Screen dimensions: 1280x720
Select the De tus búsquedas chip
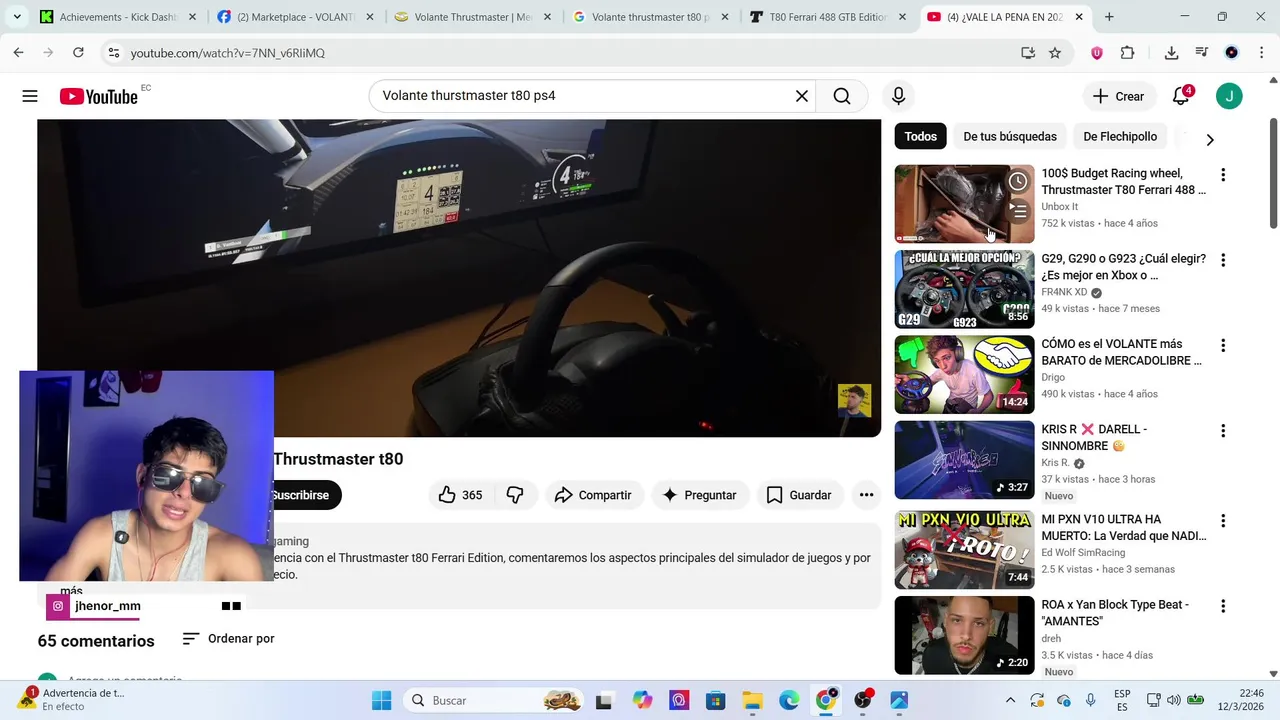1010,136
